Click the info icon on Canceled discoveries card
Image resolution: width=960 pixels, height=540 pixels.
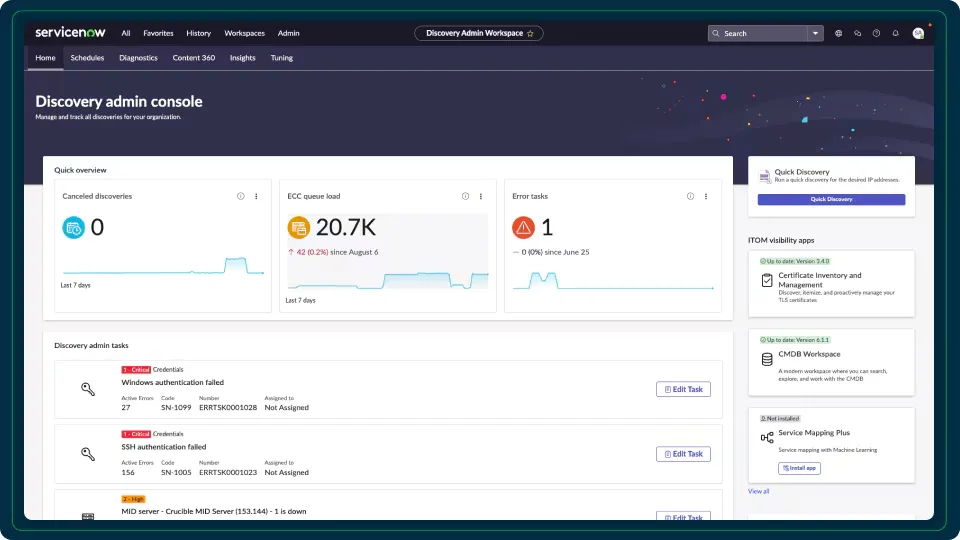(x=241, y=196)
